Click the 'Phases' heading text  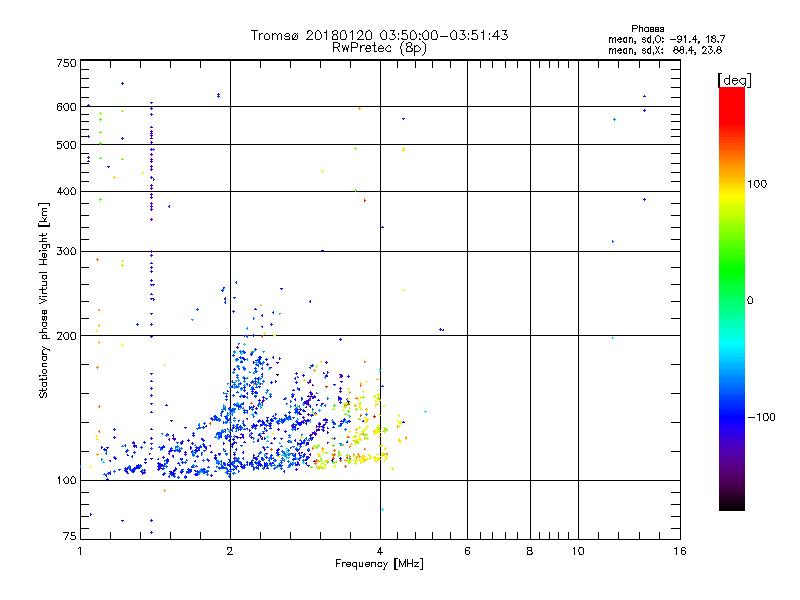[647, 29]
